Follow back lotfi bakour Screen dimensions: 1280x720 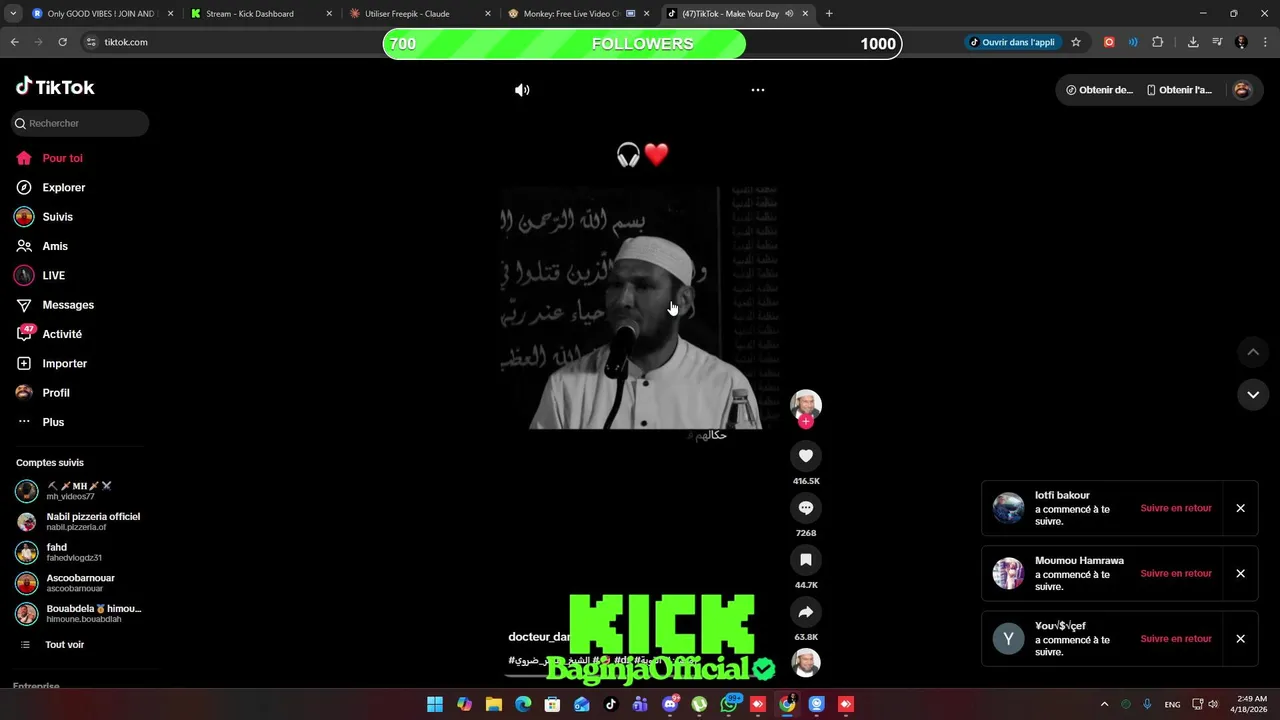1176,508
